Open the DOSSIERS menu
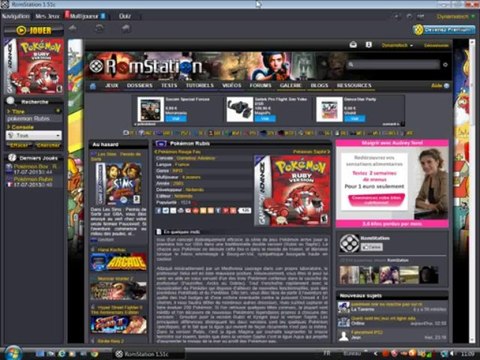 tap(139, 86)
